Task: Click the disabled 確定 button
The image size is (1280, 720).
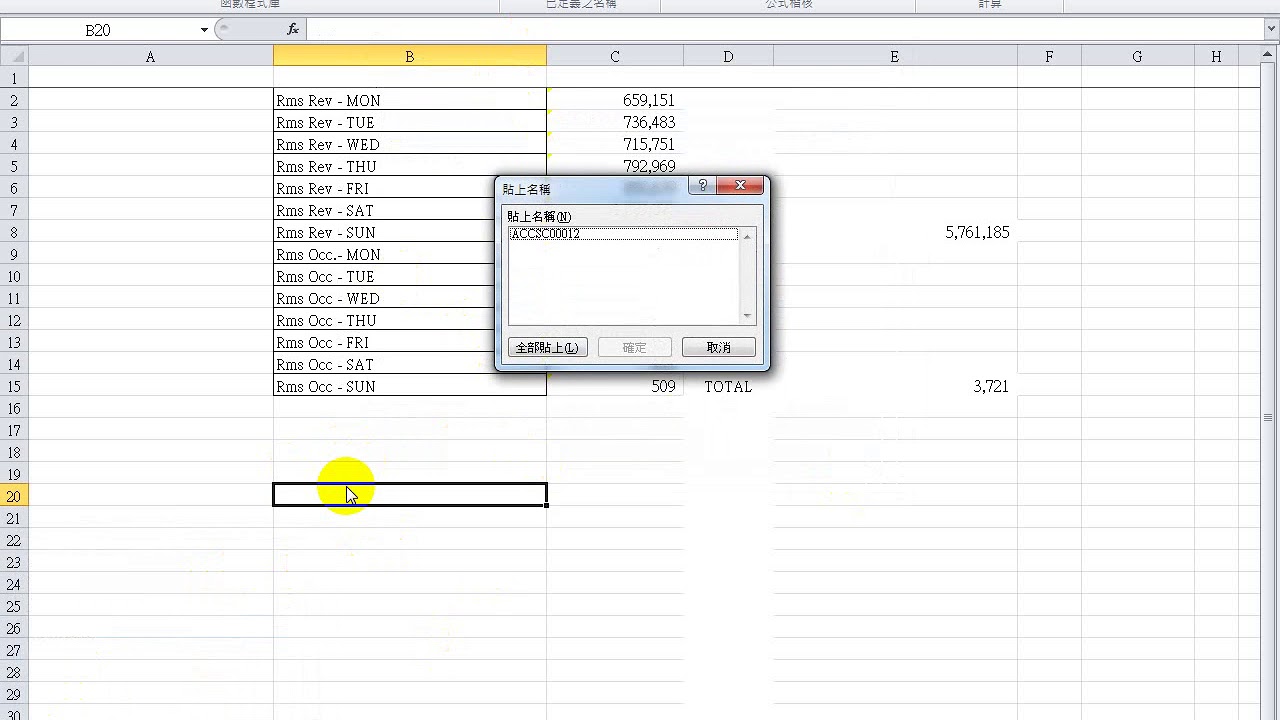Action: tap(634, 347)
